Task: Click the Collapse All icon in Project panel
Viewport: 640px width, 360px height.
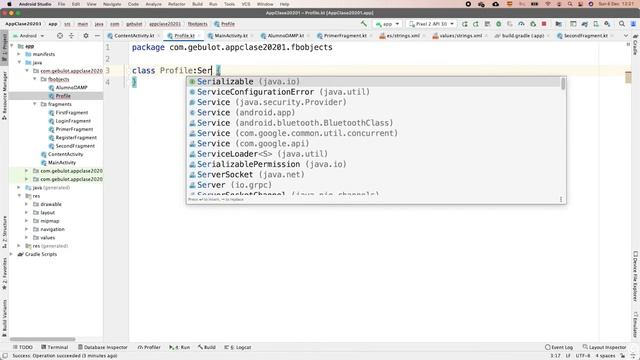Action: tap(71, 36)
